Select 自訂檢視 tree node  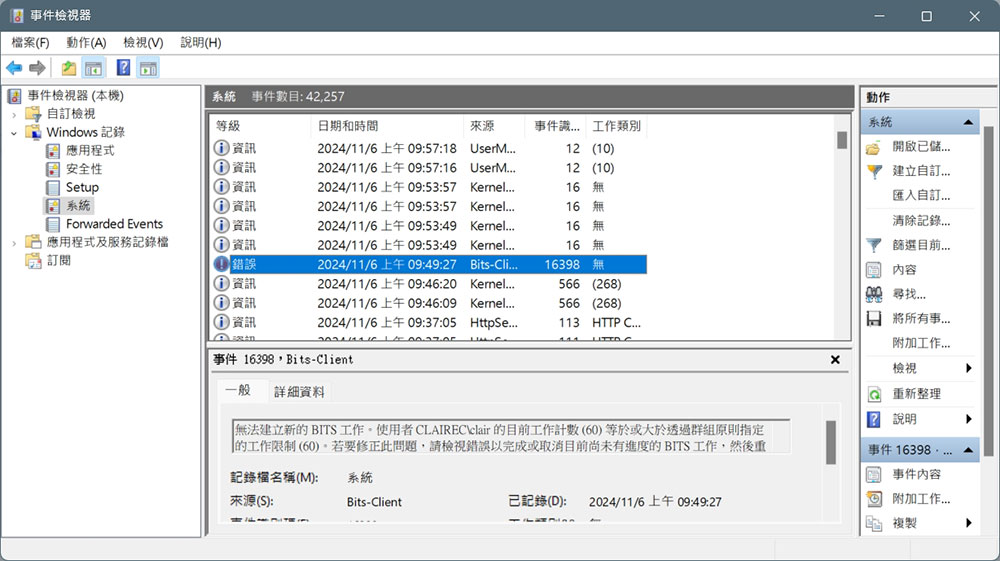[71, 113]
